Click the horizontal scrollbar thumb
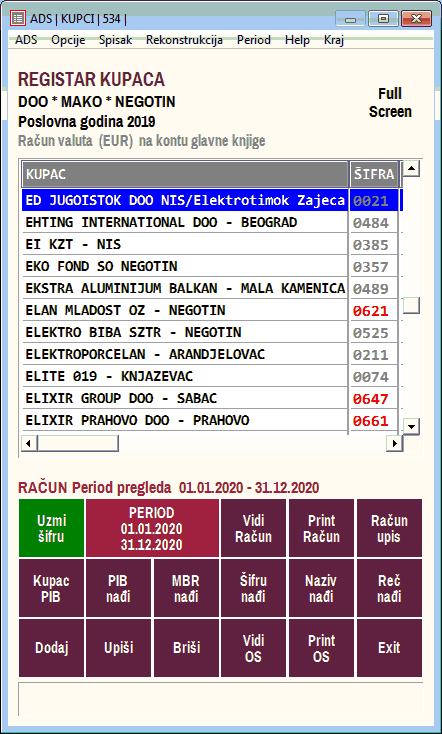 click(78, 443)
